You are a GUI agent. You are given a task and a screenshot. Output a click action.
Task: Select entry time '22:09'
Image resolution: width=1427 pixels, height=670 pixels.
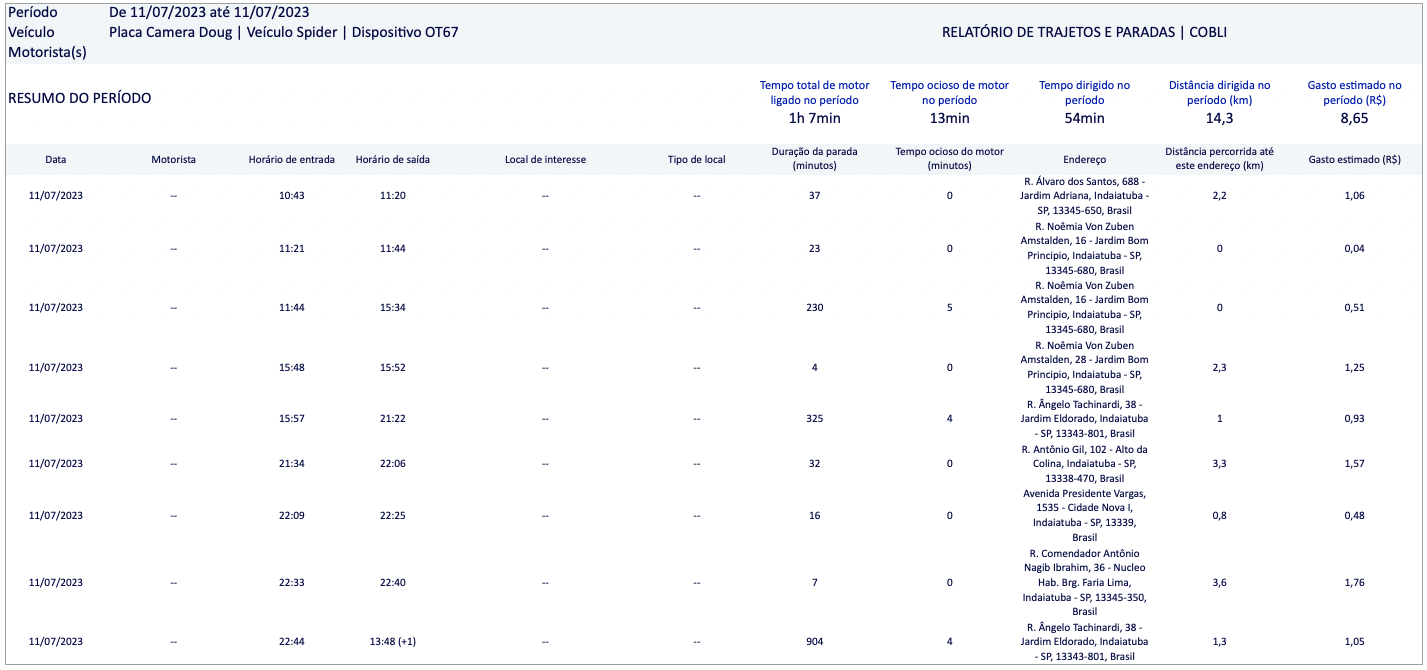tap(292, 515)
